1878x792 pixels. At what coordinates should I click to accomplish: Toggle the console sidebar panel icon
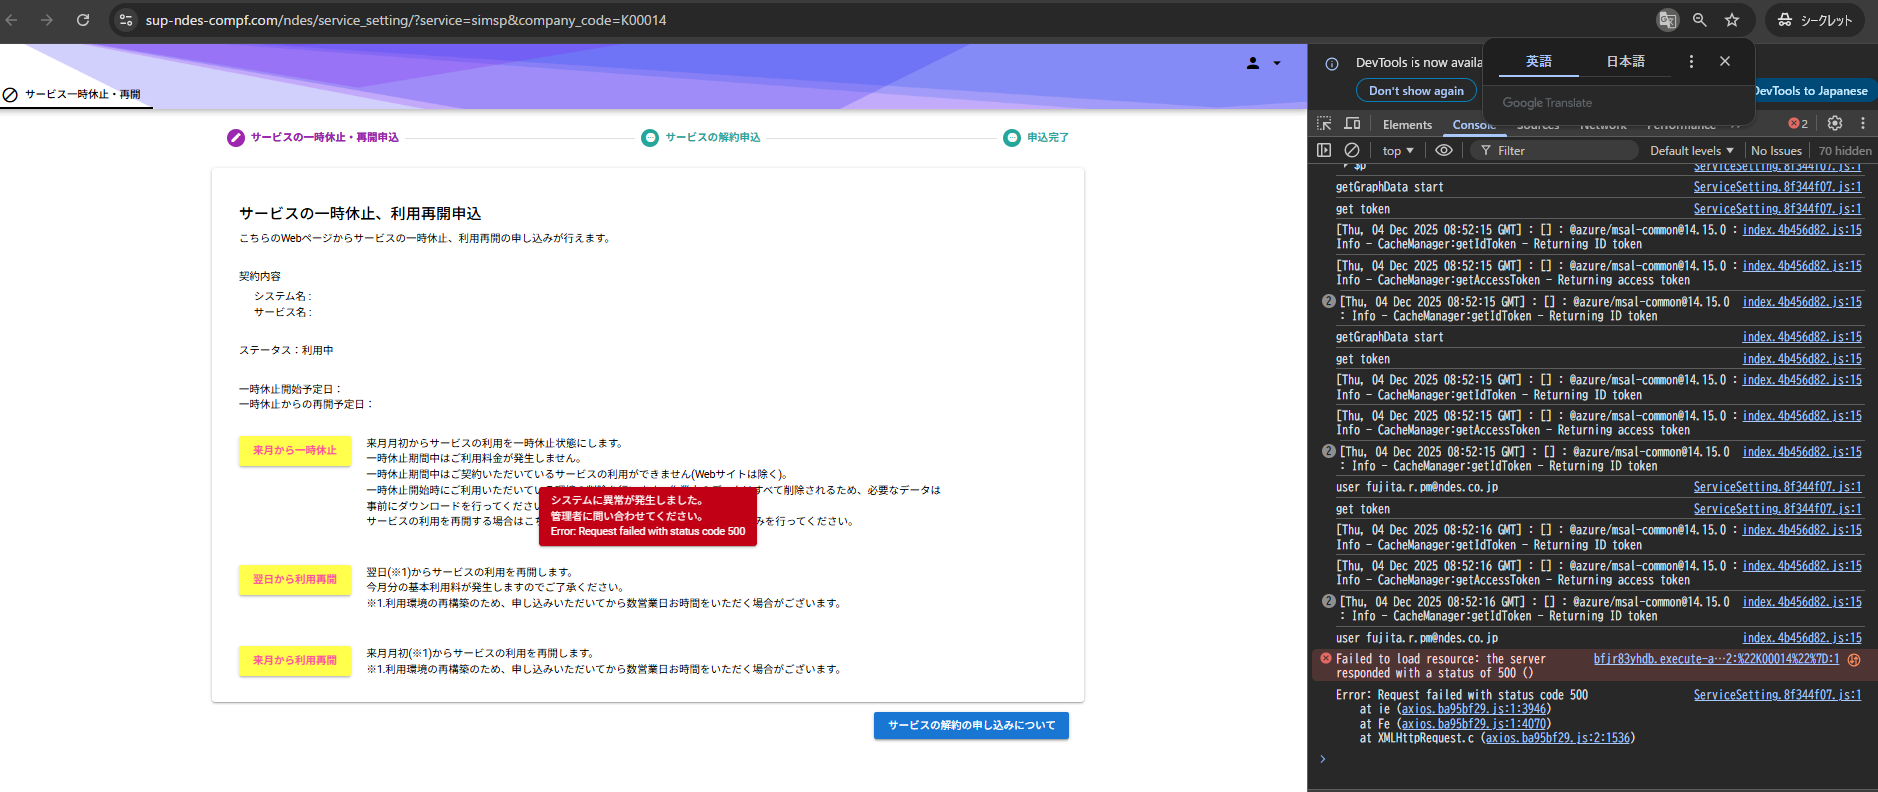1324,150
